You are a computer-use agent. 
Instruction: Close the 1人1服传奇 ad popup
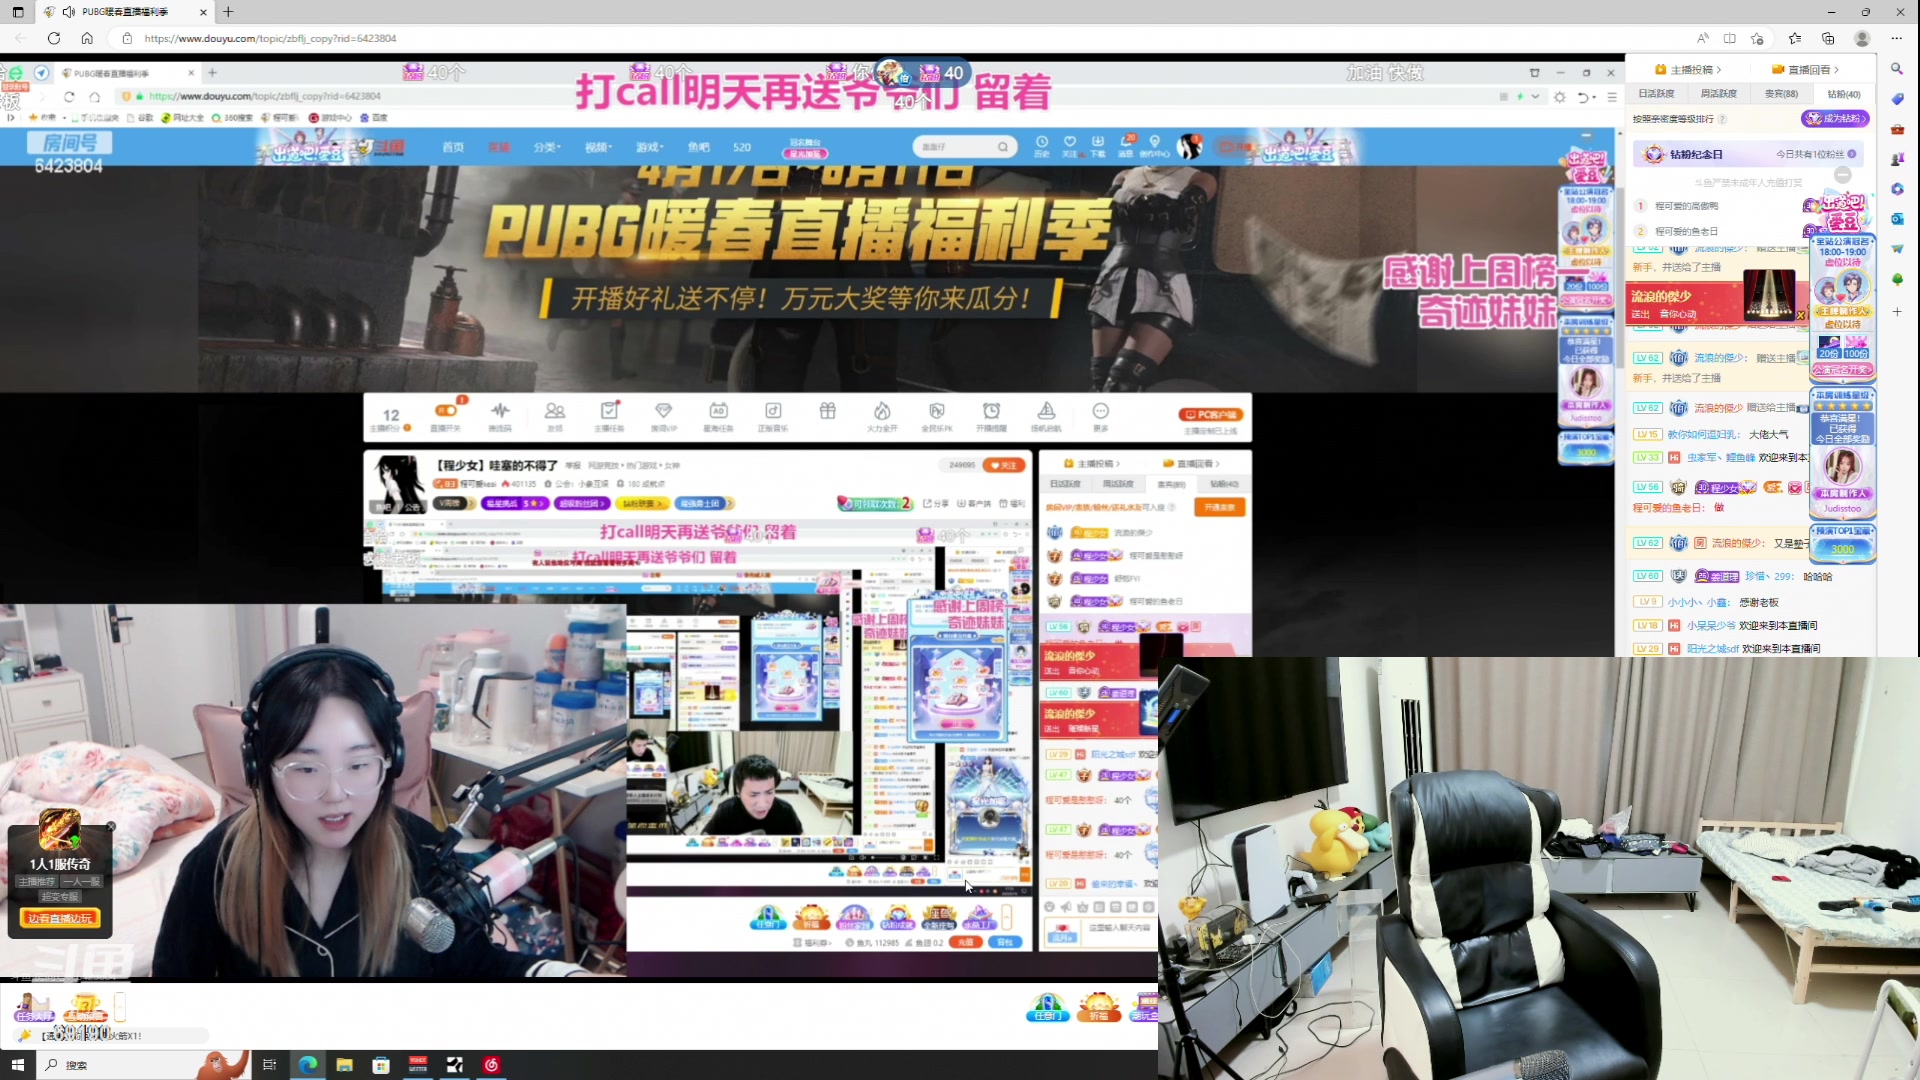pyautogui.click(x=111, y=826)
